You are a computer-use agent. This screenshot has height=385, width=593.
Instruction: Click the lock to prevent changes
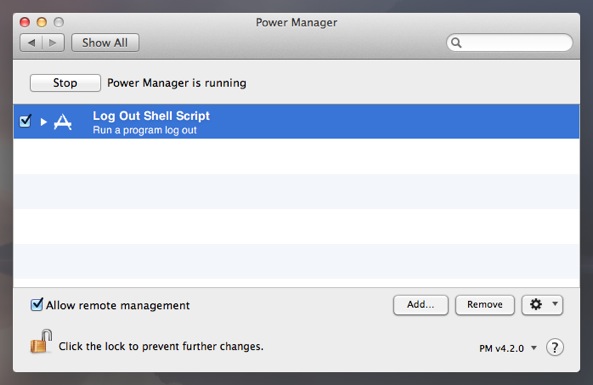click(41, 341)
